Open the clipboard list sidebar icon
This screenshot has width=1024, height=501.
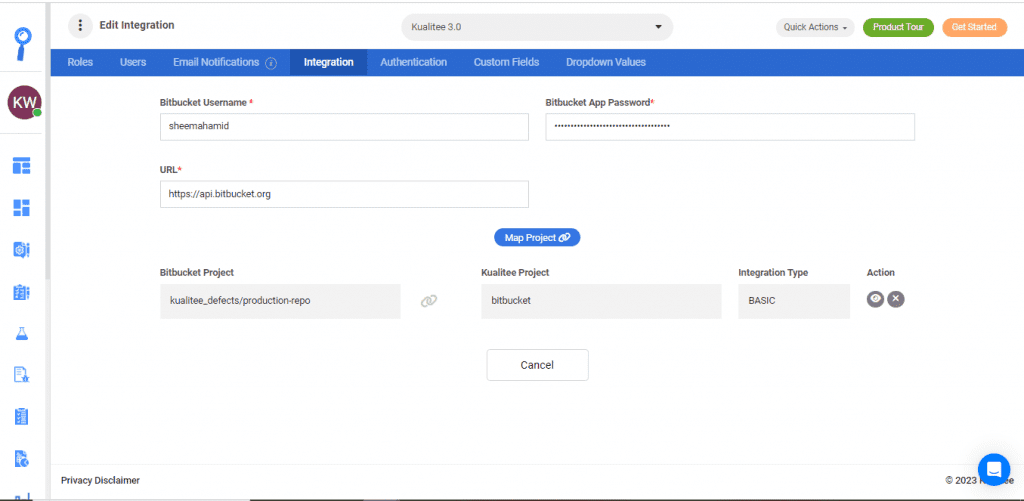pyautogui.click(x=22, y=292)
